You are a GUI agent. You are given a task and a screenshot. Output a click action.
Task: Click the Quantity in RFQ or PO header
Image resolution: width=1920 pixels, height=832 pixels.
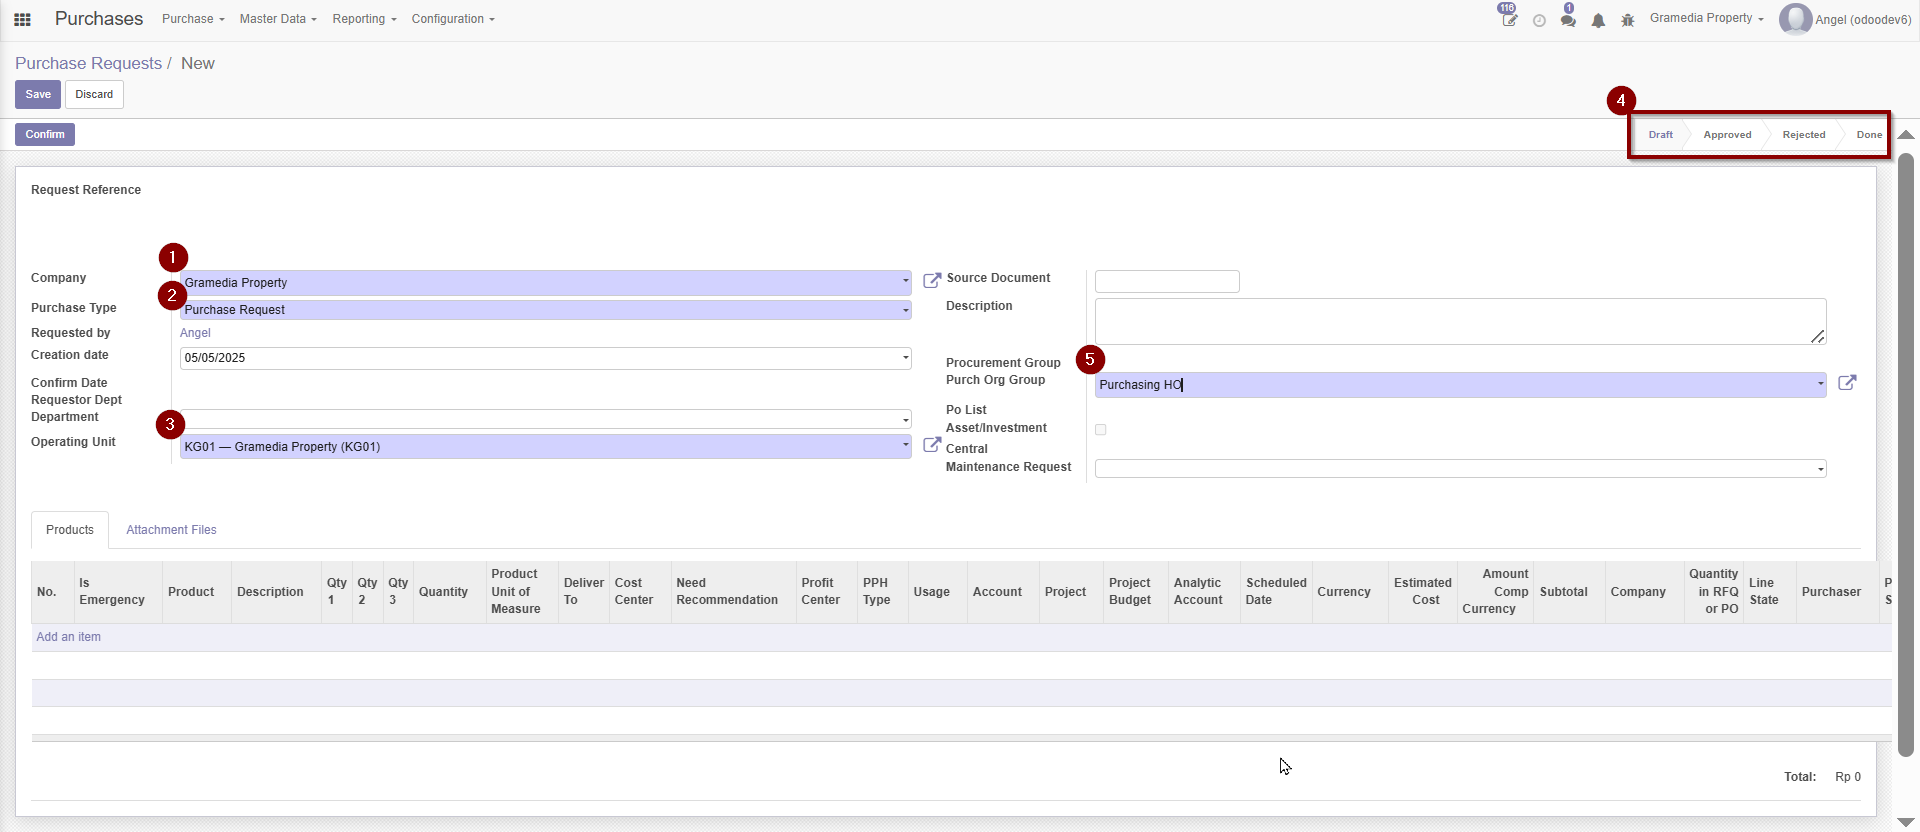click(1714, 592)
